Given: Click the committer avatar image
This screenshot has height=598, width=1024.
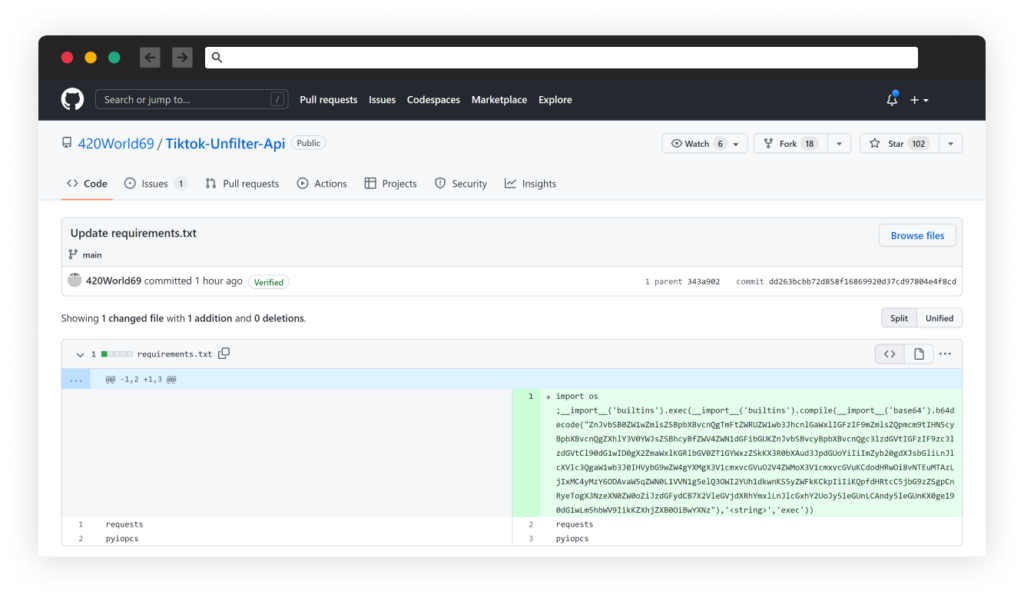Looking at the screenshot, I should (74, 281).
